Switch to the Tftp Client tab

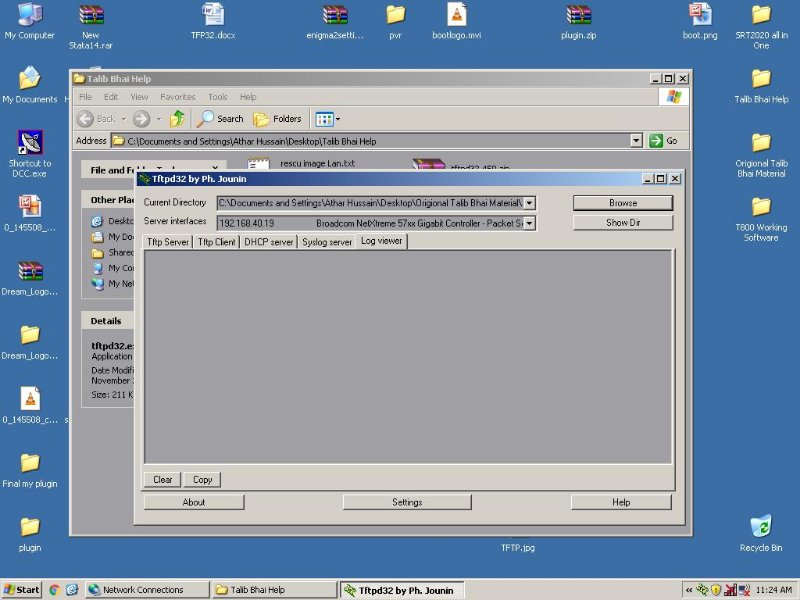coord(216,242)
